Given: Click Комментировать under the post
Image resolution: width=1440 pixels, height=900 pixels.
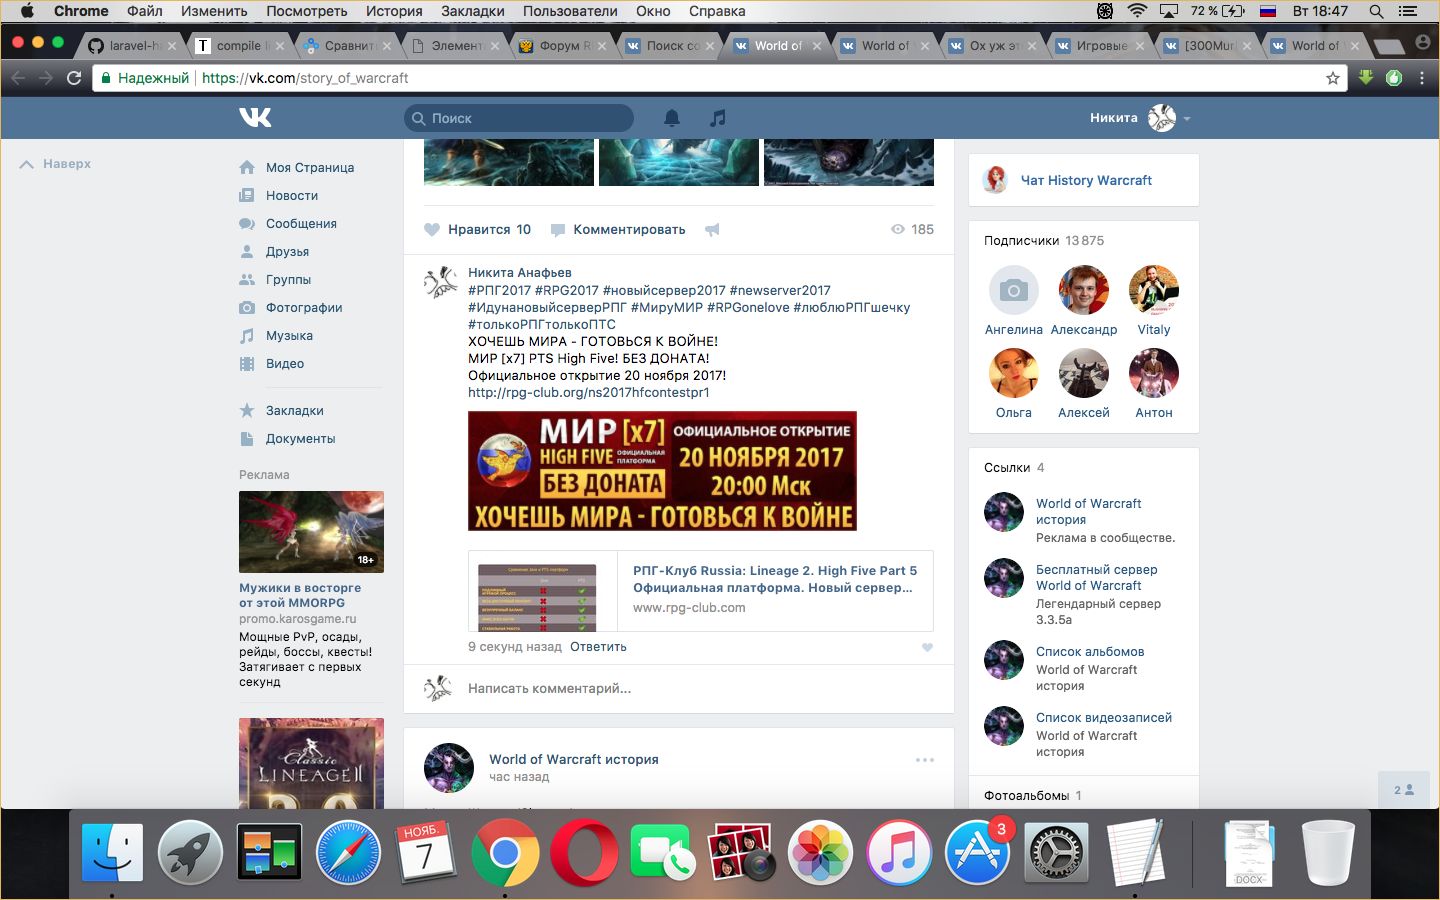Looking at the screenshot, I should pos(618,229).
